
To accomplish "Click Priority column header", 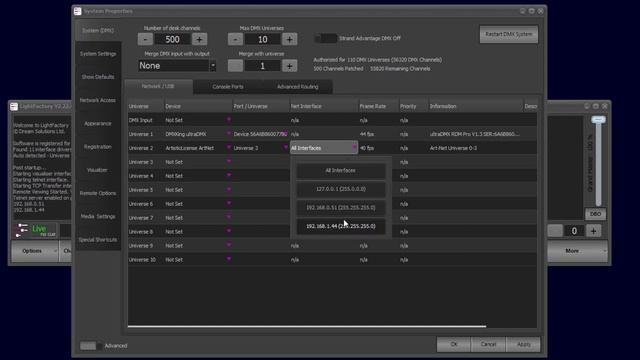I will (x=413, y=106).
